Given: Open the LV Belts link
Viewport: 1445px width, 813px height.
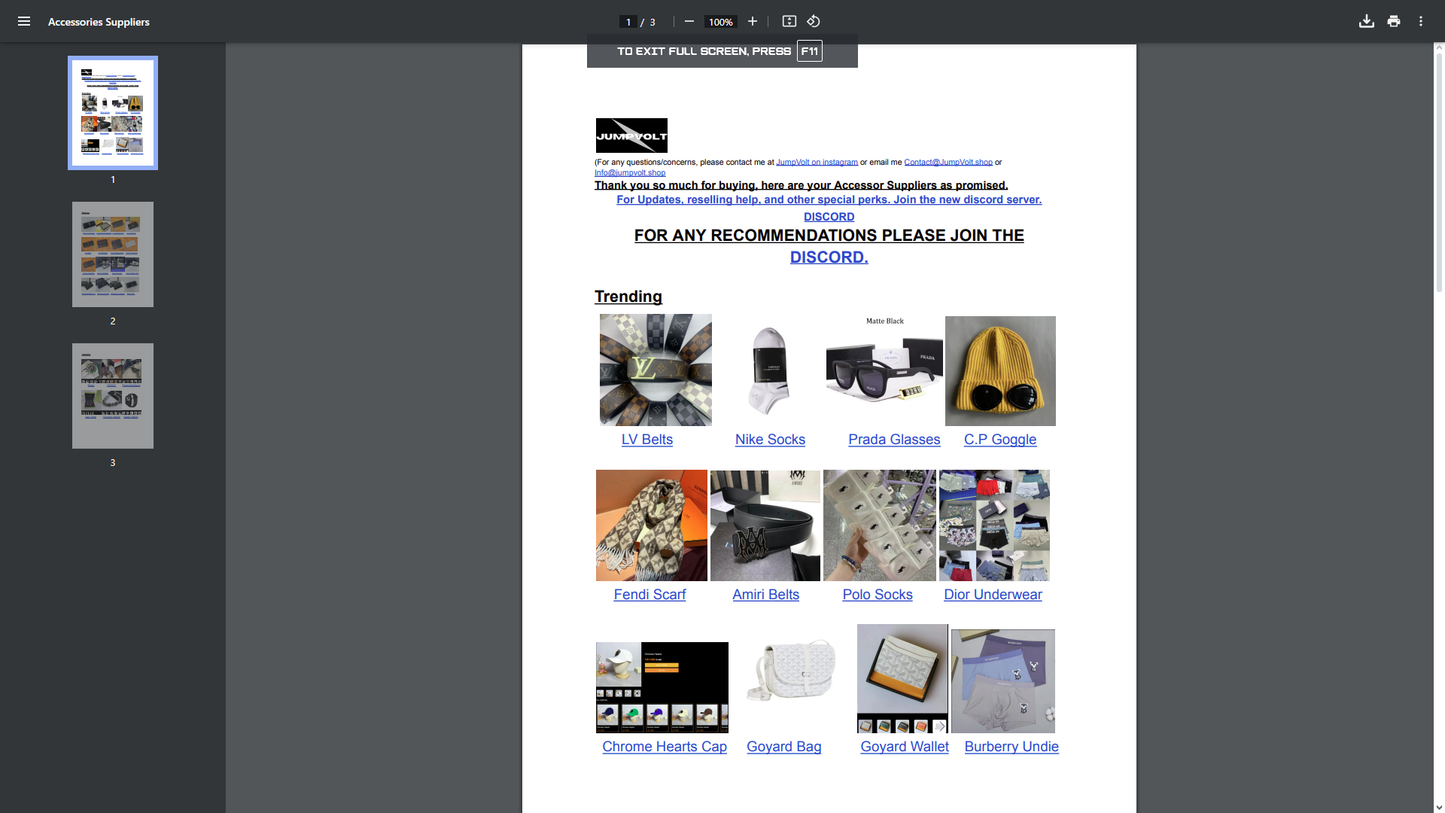Looking at the screenshot, I should [x=647, y=440].
